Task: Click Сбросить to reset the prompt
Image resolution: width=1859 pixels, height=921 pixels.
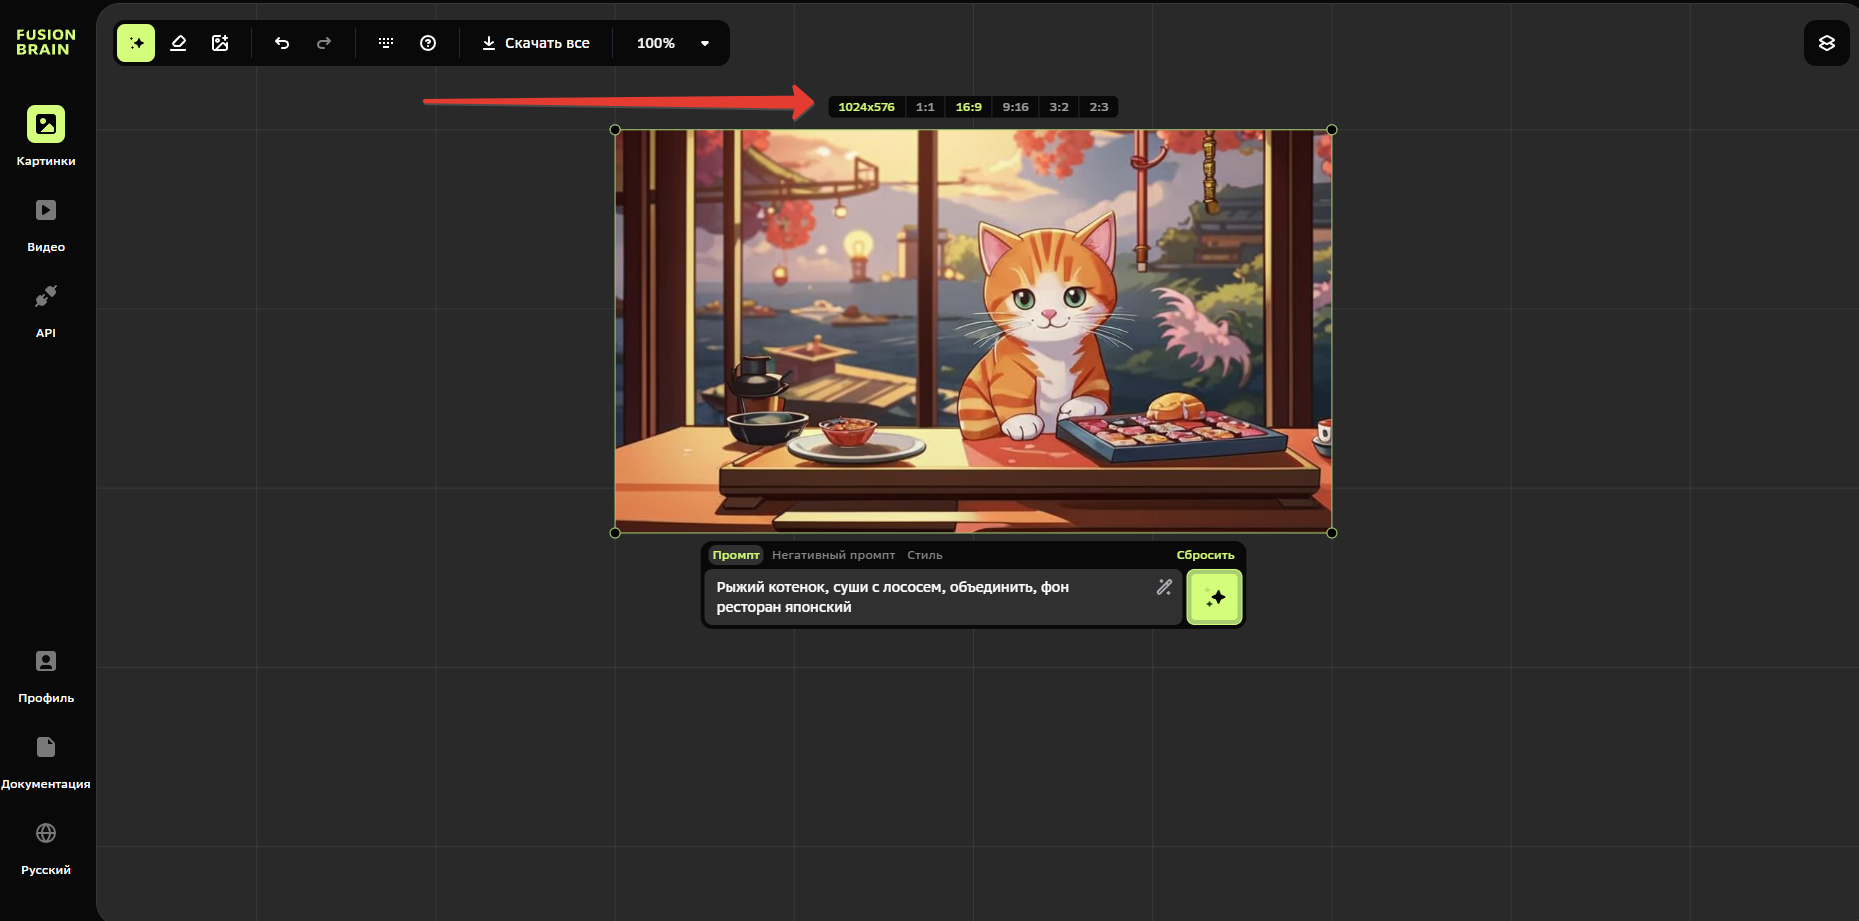Action: coord(1205,555)
